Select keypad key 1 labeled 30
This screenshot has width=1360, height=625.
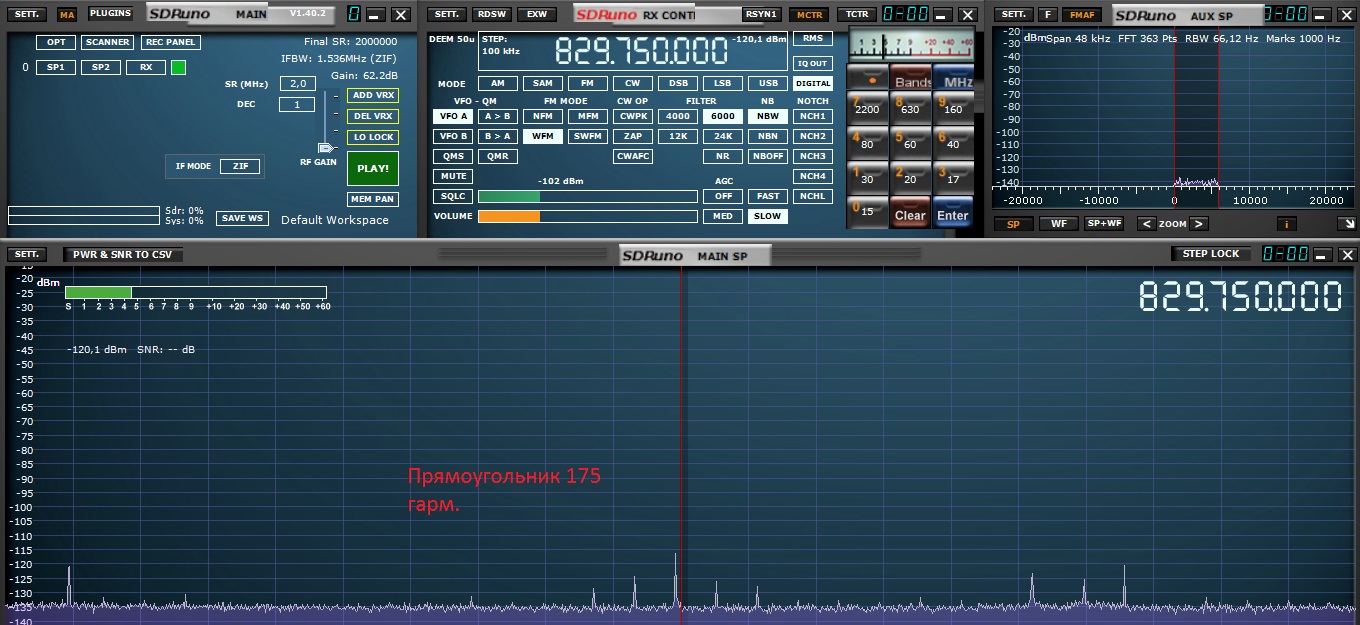pyautogui.click(x=867, y=178)
